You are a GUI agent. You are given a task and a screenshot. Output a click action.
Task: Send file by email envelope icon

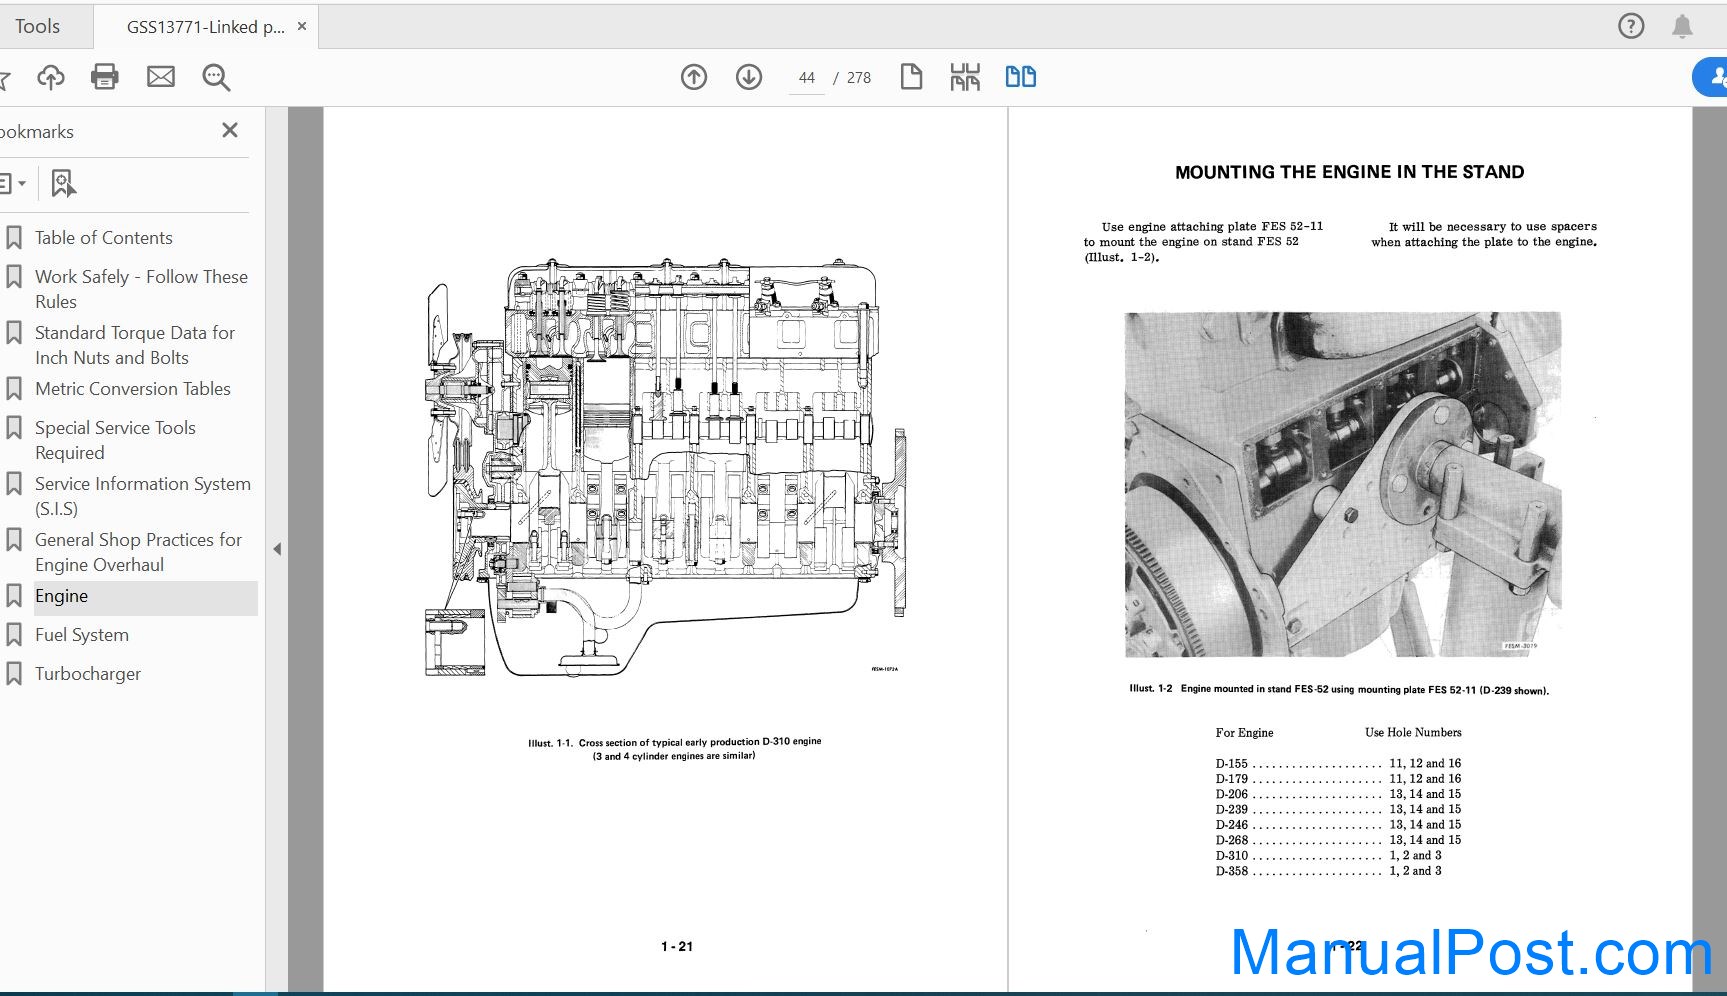[x=161, y=77]
